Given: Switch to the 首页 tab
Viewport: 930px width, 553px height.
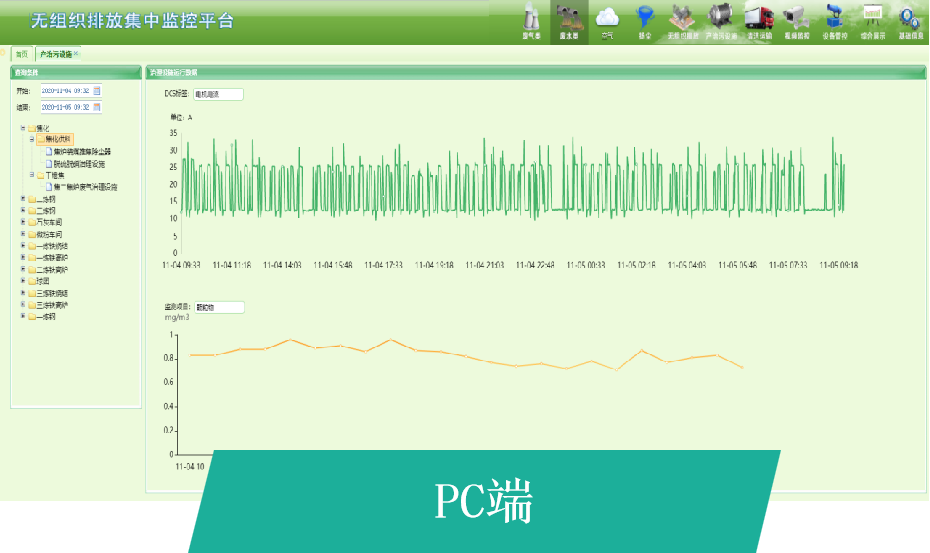Looking at the screenshot, I should [x=21, y=54].
